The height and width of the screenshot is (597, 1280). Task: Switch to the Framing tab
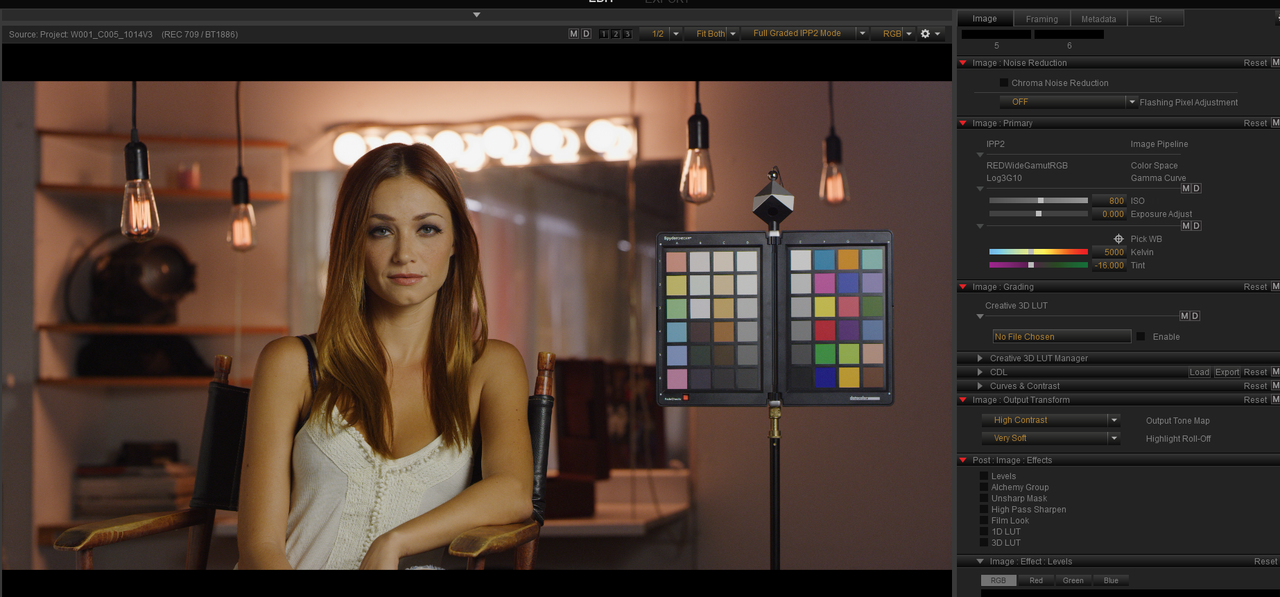(1042, 19)
